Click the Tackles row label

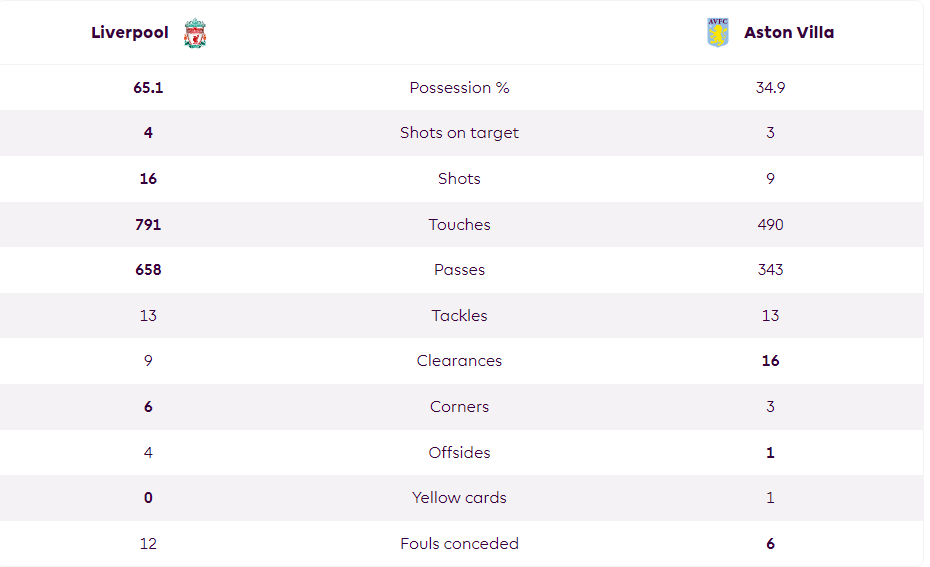pos(459,316)
